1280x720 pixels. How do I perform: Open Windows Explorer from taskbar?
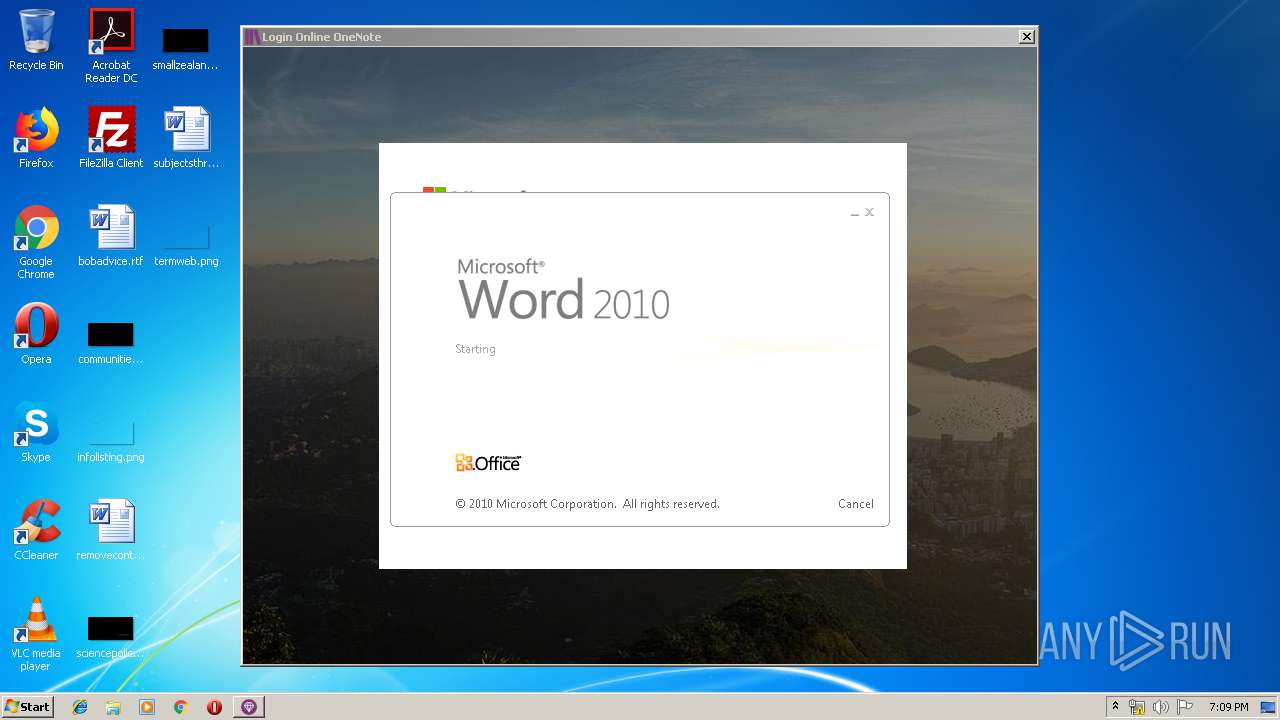113,707
